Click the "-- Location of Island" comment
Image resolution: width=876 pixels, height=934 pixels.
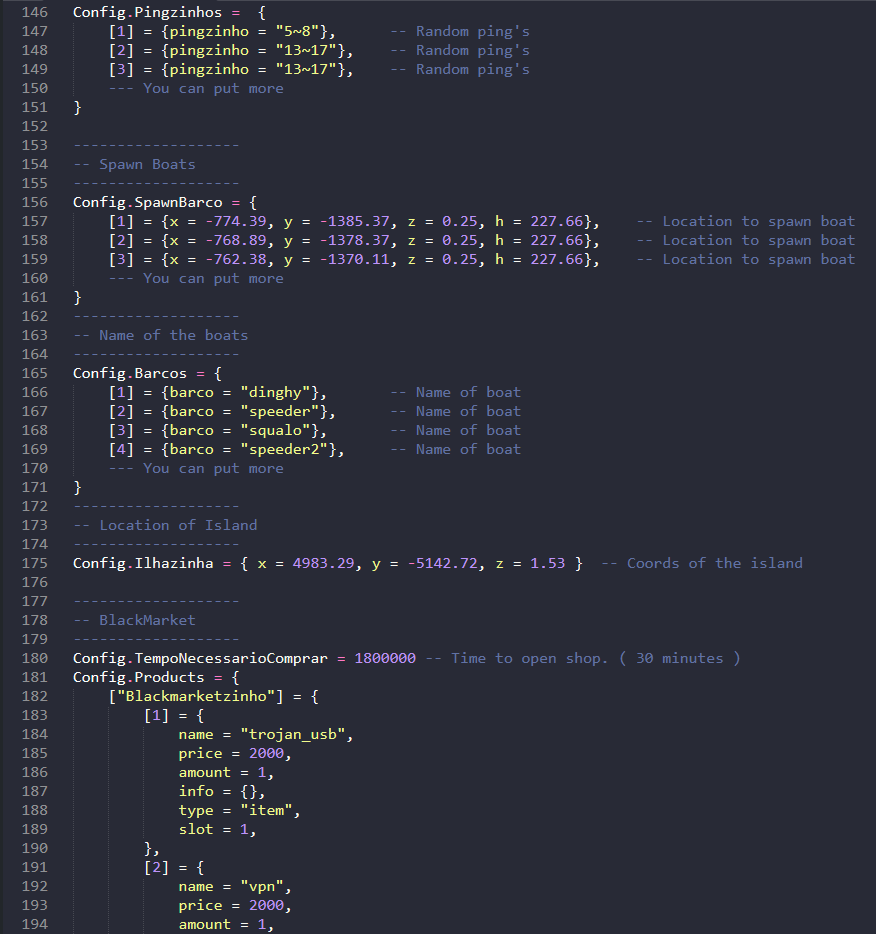[x=166, y=525]
